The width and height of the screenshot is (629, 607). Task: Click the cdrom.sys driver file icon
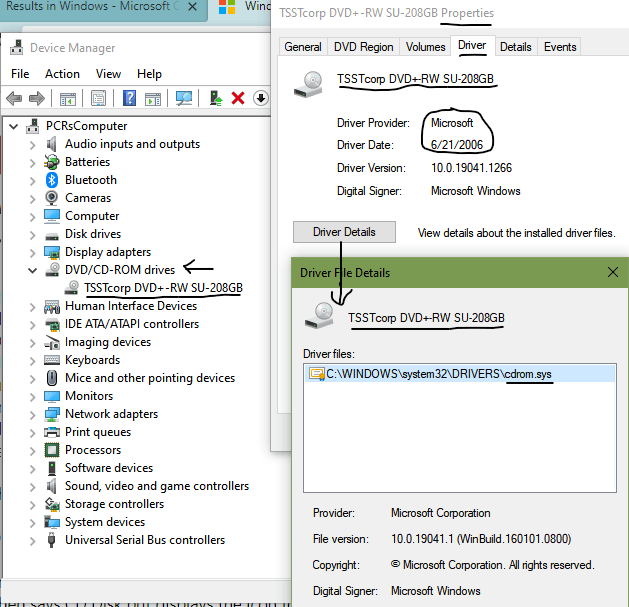317,374
